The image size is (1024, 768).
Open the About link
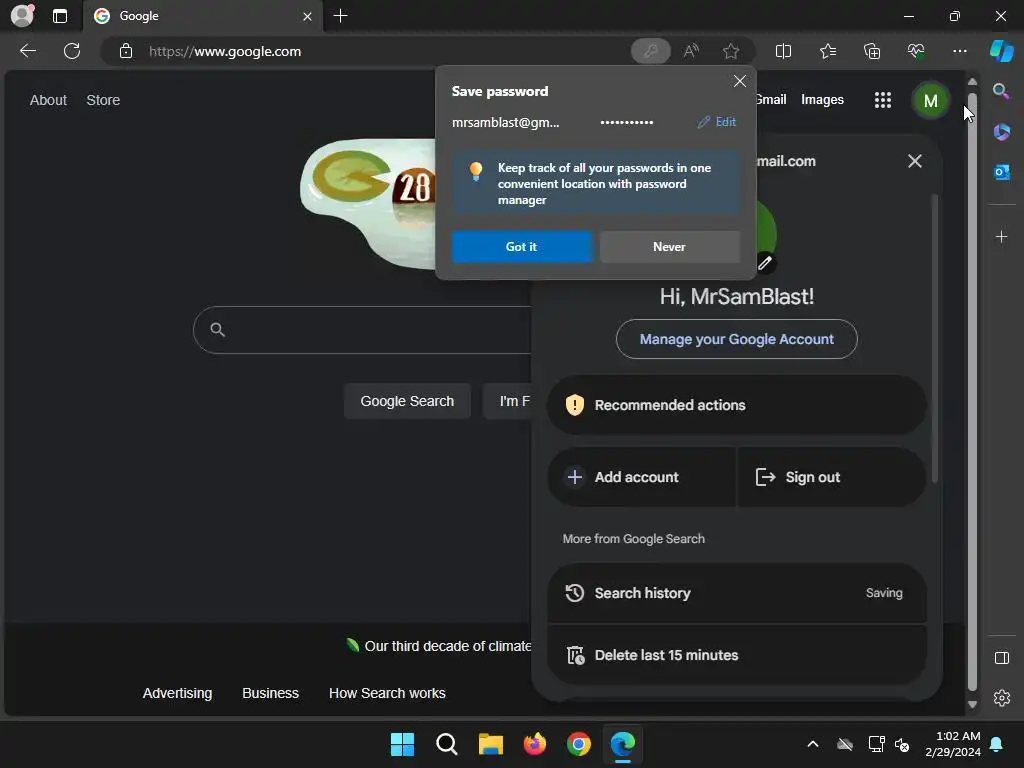48,100
